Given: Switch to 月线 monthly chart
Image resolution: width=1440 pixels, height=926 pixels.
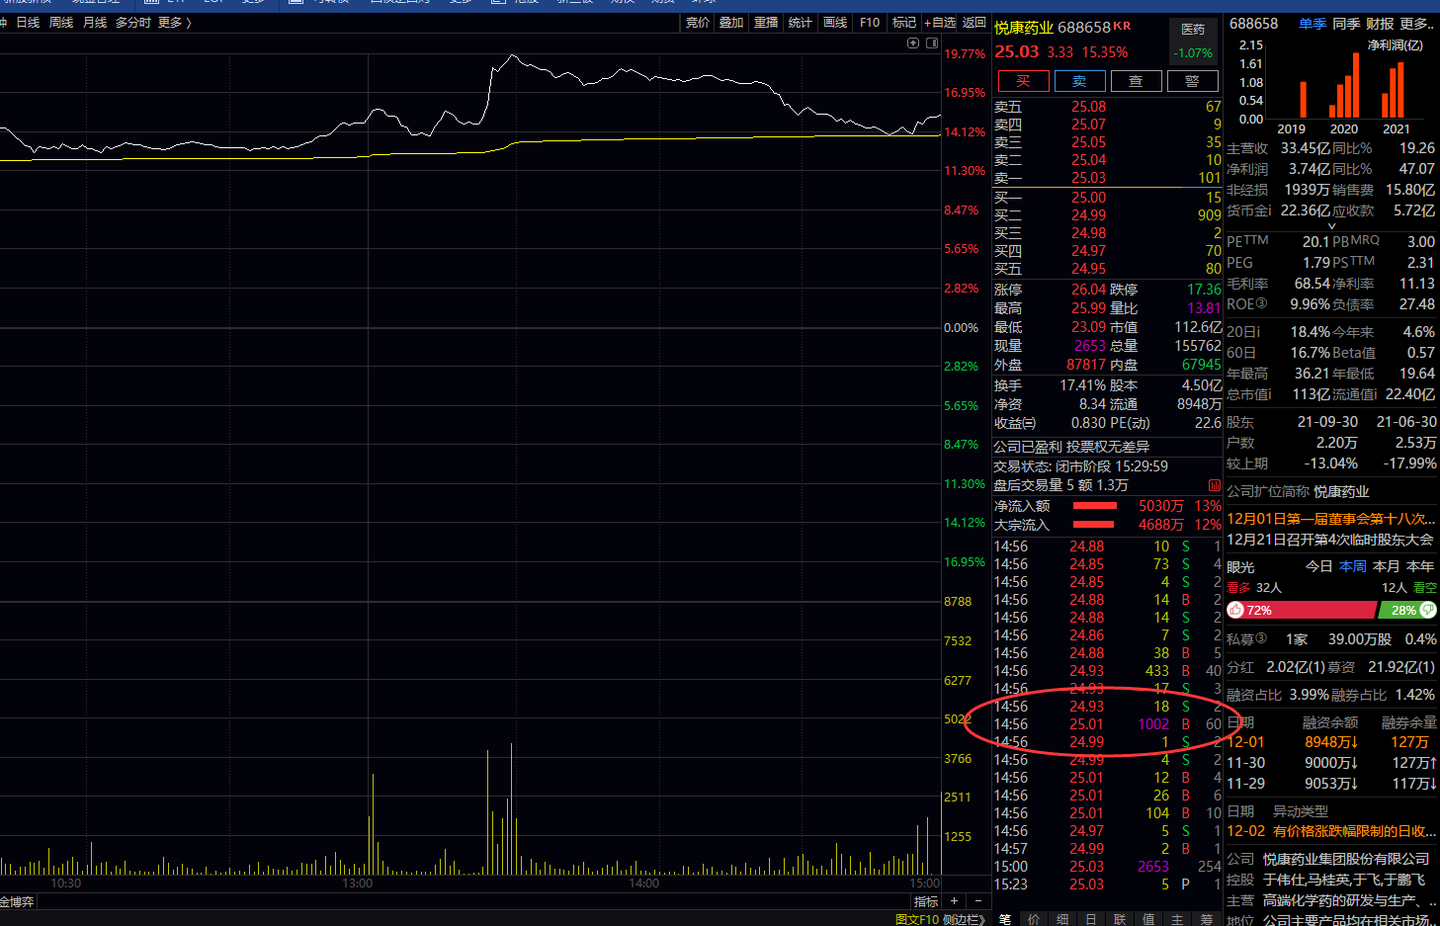Looking at the screenshot, I should click(x=95, y=22).
